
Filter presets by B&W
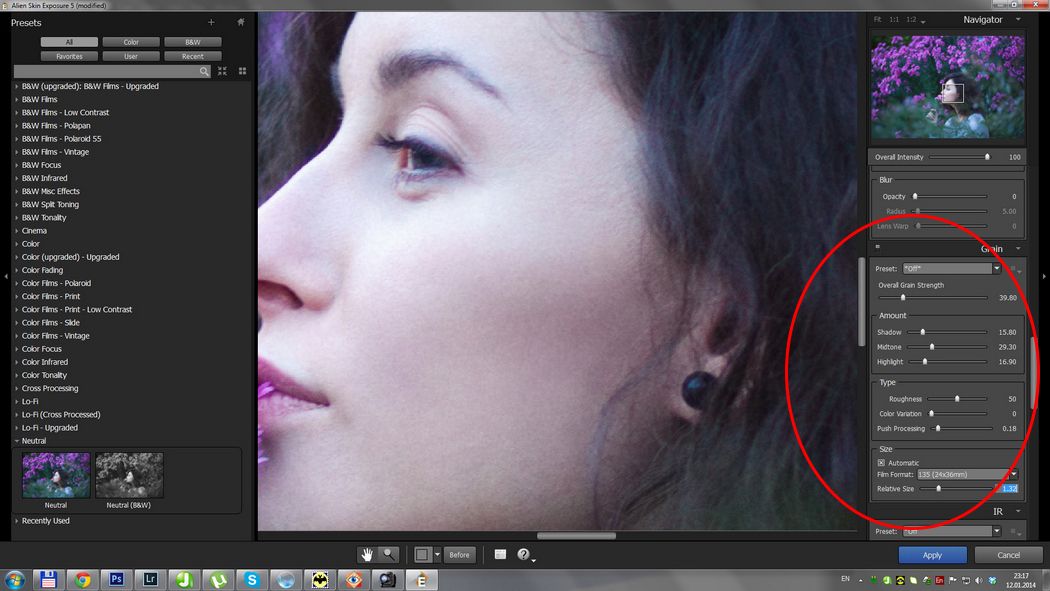click(193, 42)
